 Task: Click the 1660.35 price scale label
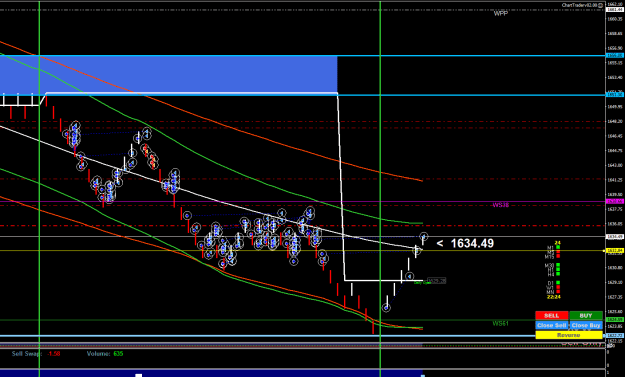pos(615,19)
